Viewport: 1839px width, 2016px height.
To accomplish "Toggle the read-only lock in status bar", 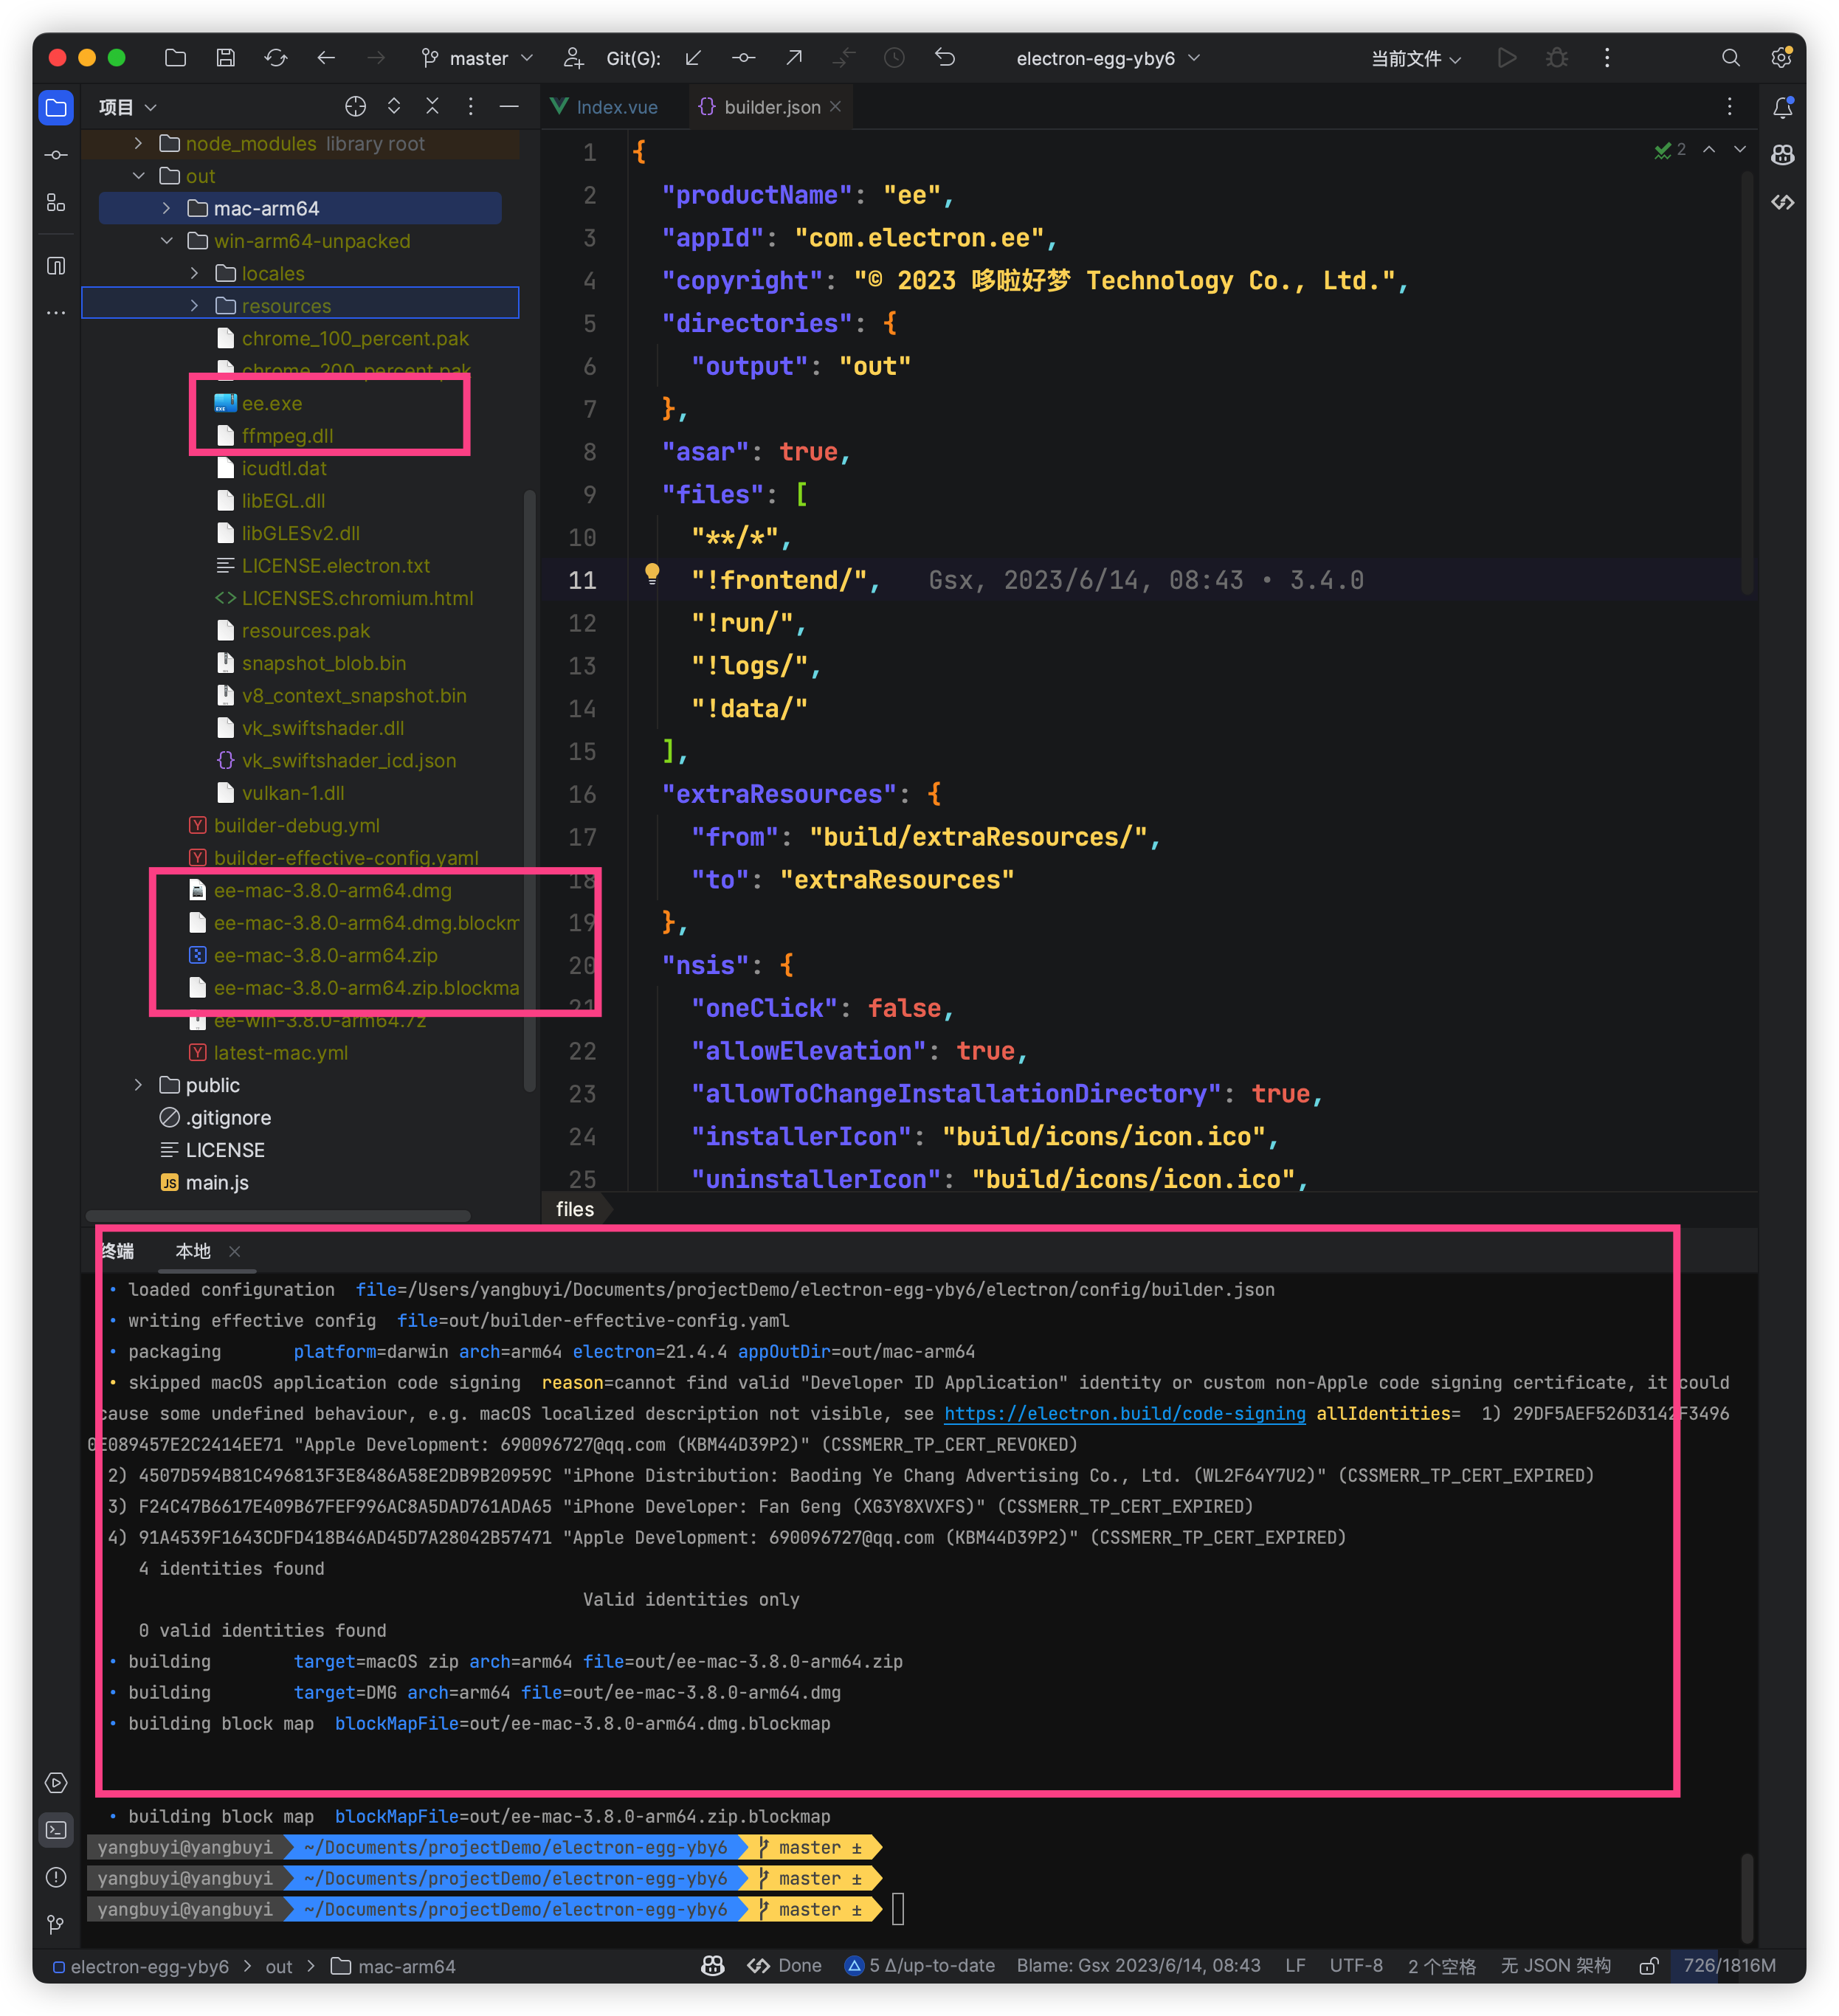I will coord(1649,1966).
